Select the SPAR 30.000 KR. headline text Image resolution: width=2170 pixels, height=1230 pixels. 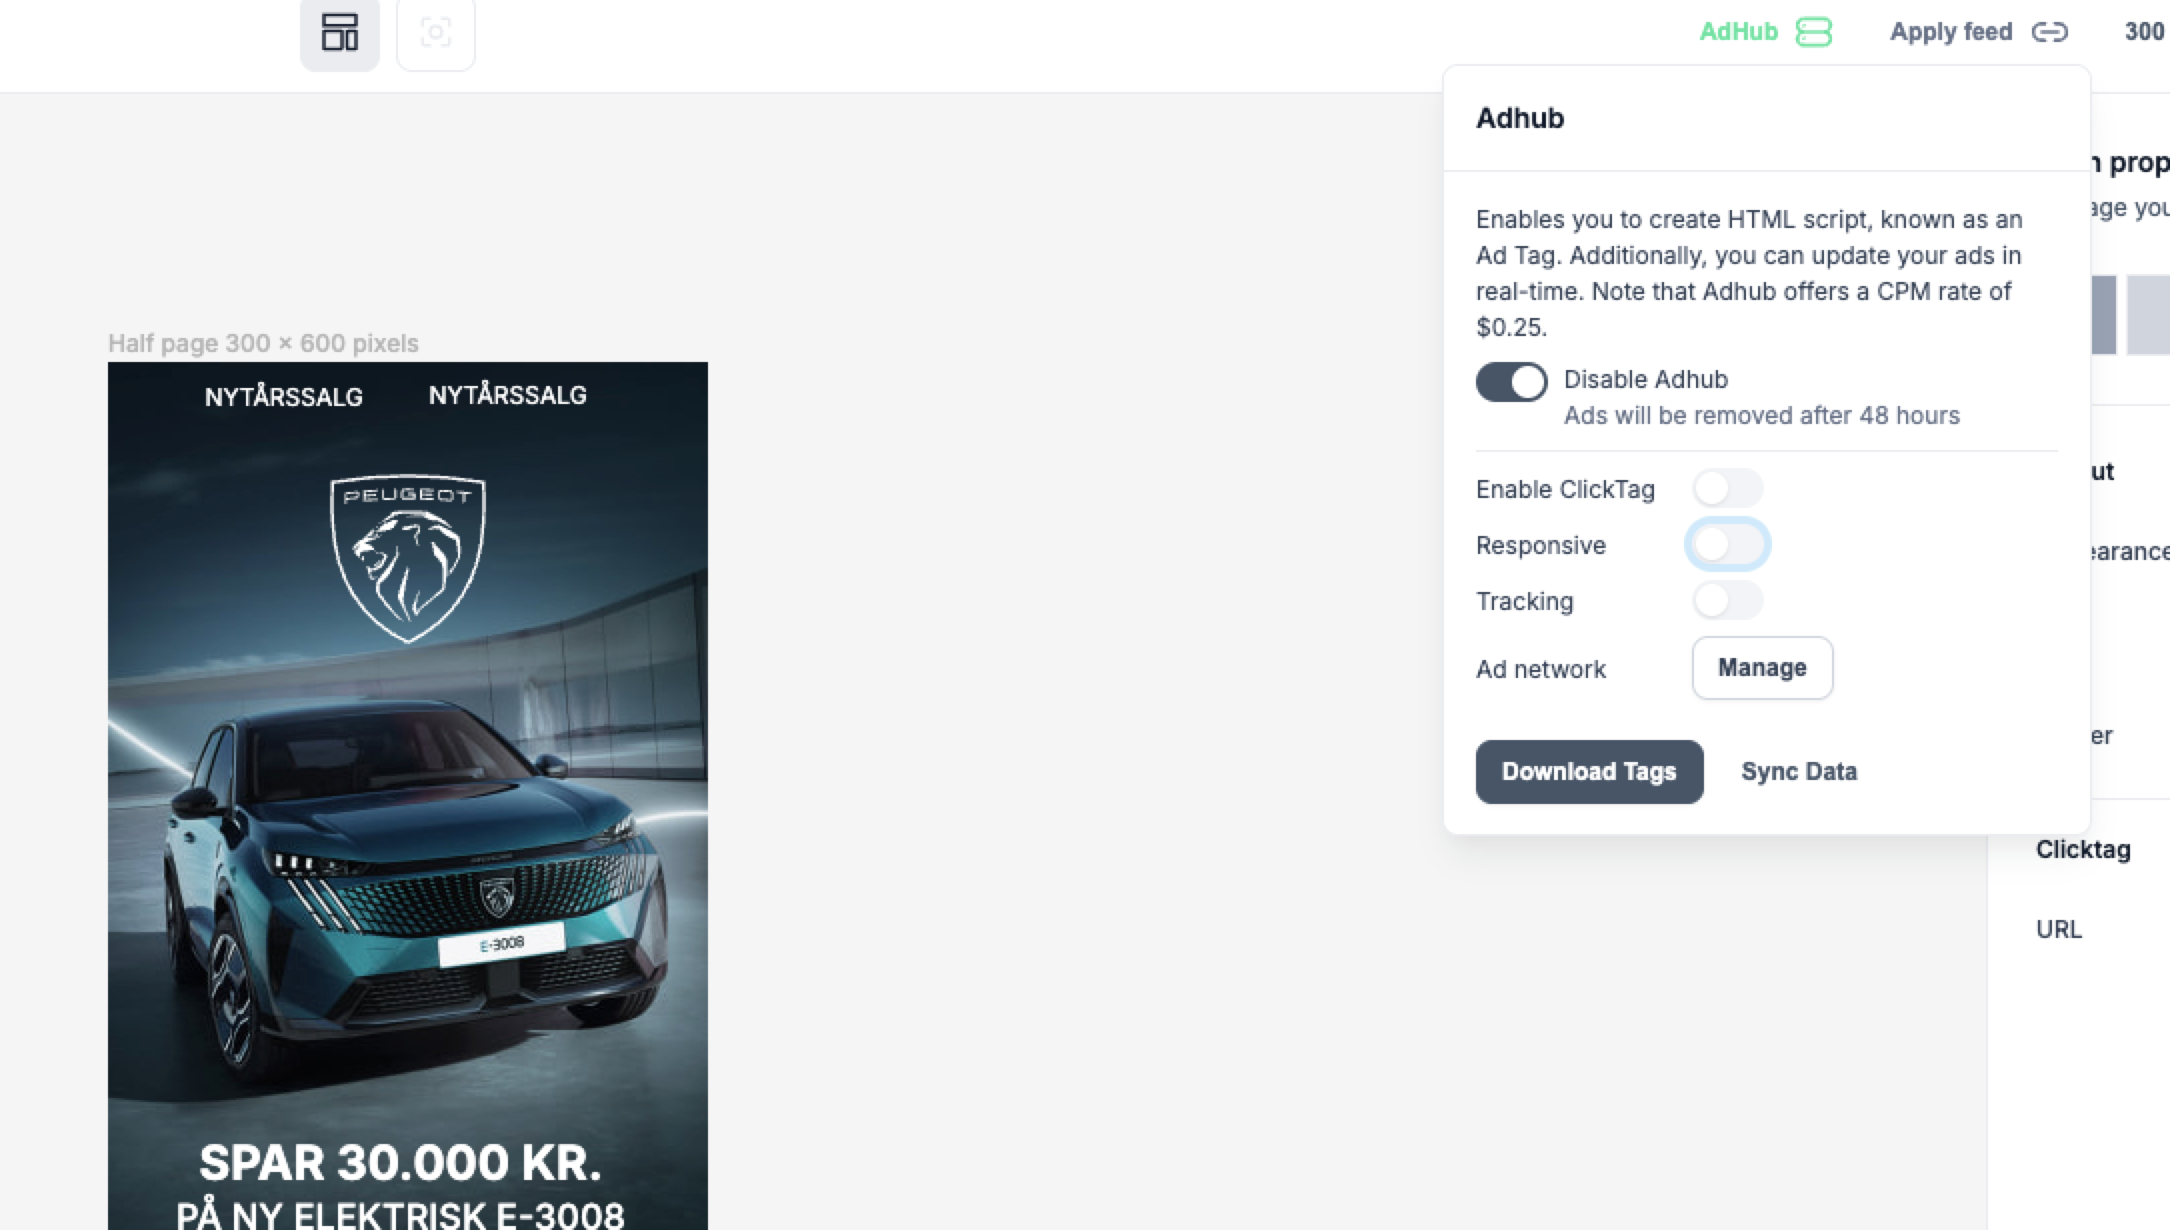(x=400, y=1163)
